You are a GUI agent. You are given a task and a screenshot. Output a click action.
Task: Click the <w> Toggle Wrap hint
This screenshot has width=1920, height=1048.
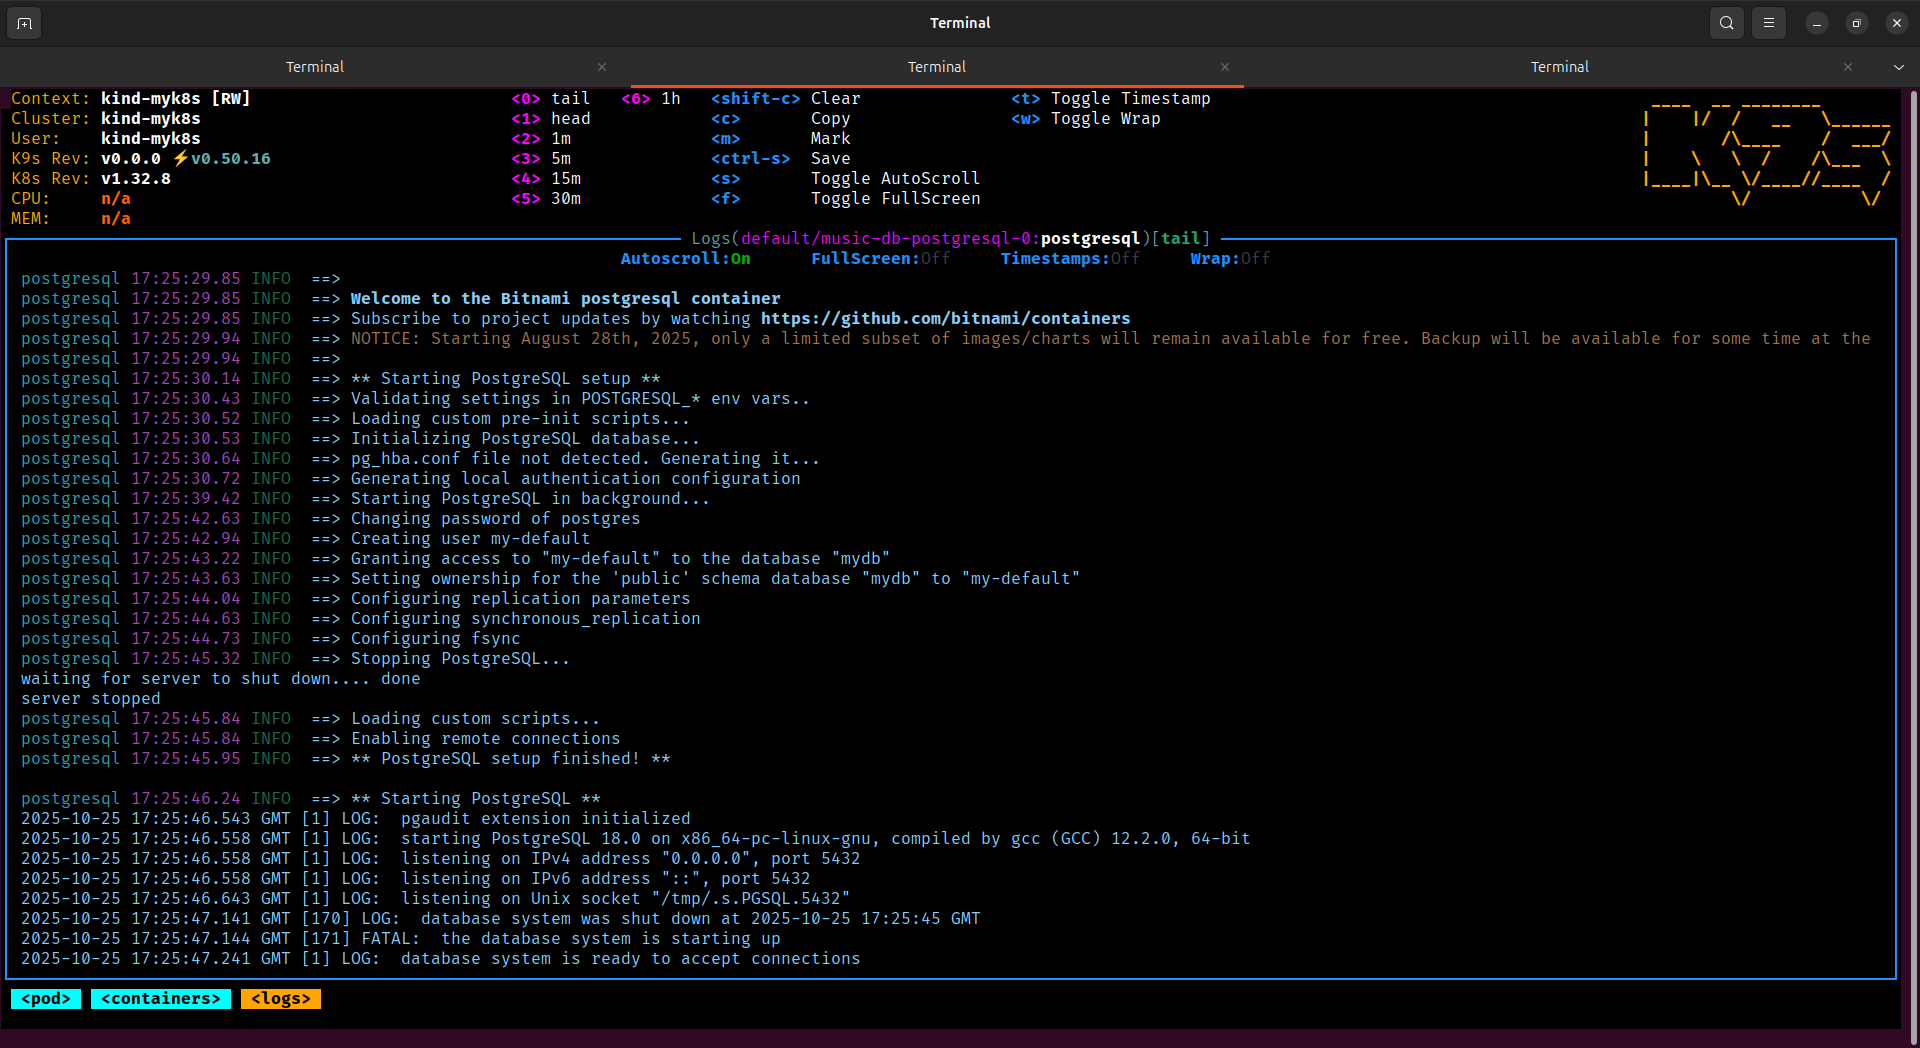pyautogui.click(x=1086, y=119)
